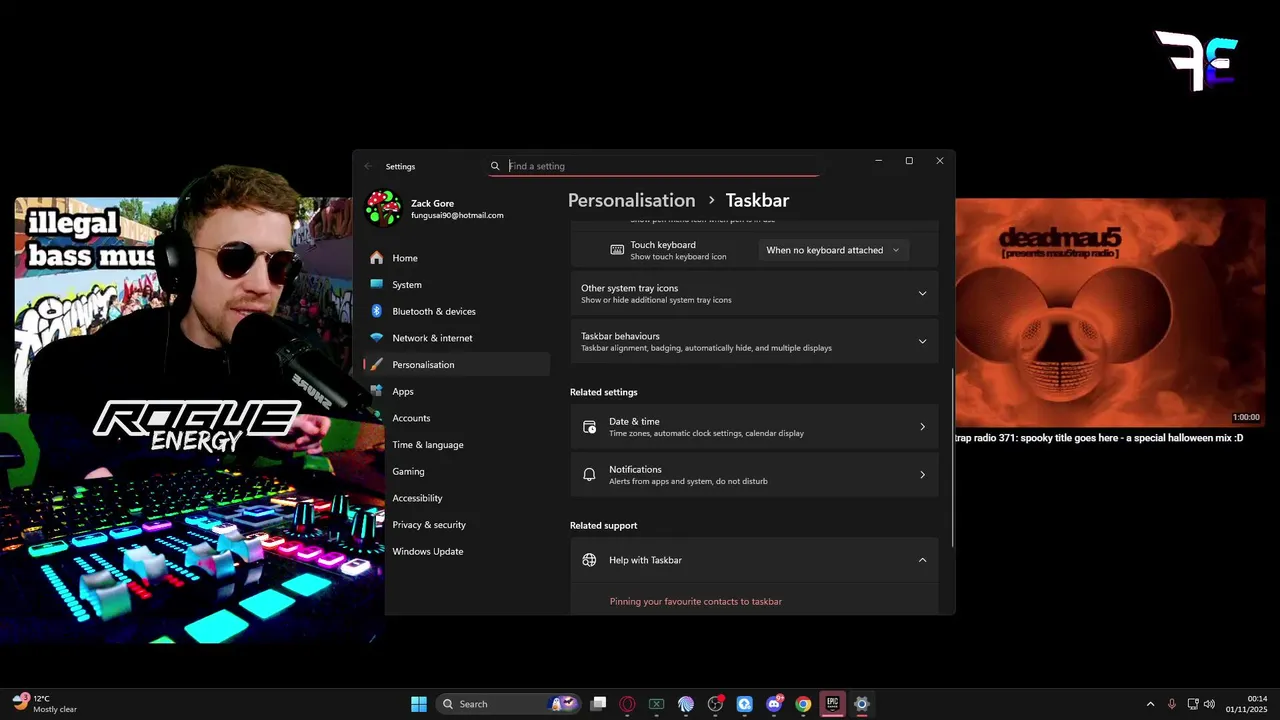Open the Touch keyboard dropdown

pyautogui.click(x=833, y=250)
